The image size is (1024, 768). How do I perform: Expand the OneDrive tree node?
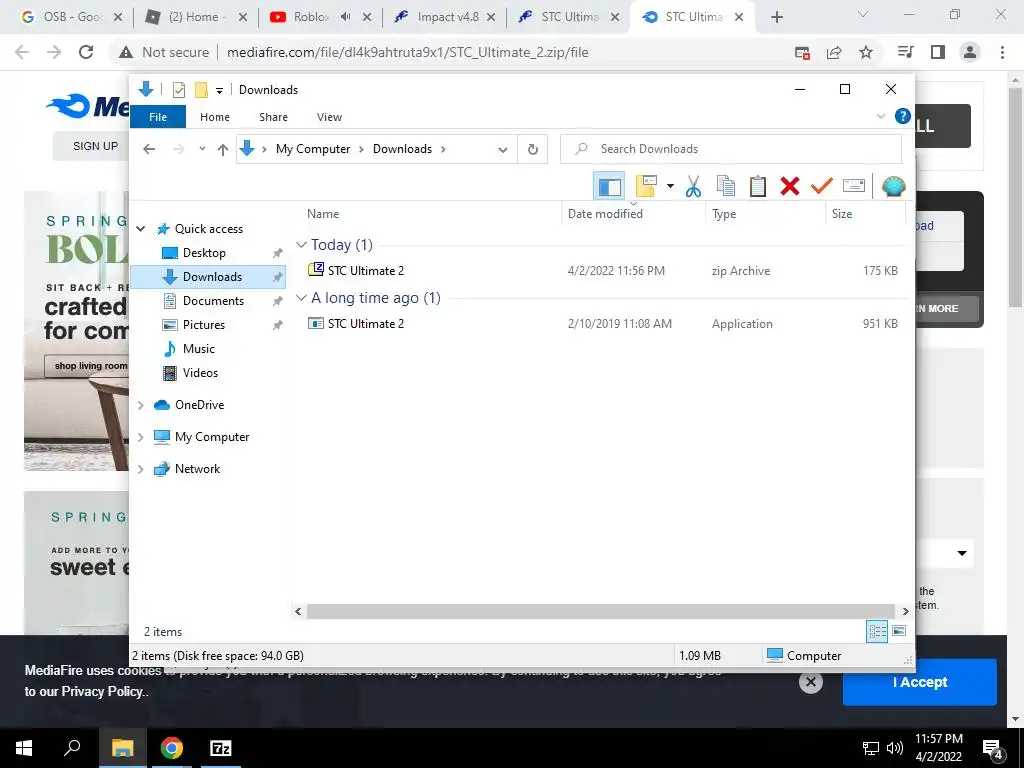[x=140, y=405]
